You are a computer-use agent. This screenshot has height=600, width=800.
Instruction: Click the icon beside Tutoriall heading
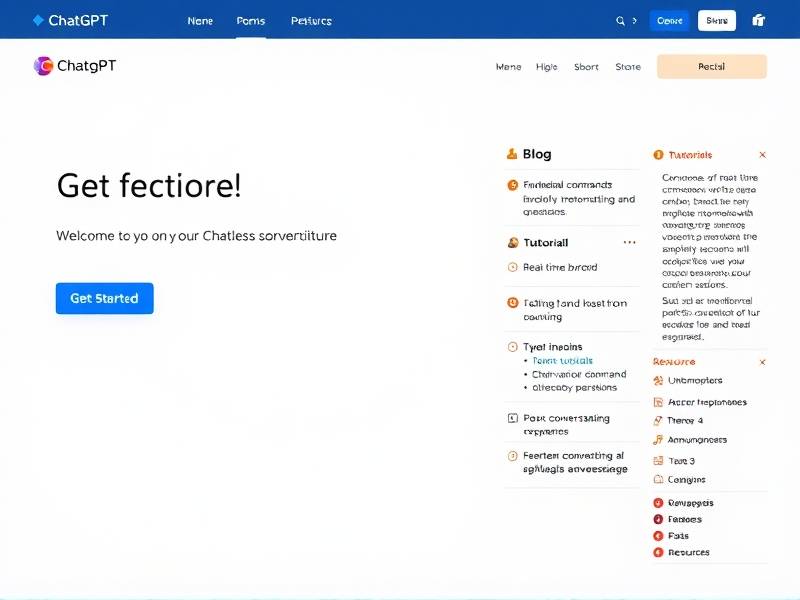tap(513, 243)
